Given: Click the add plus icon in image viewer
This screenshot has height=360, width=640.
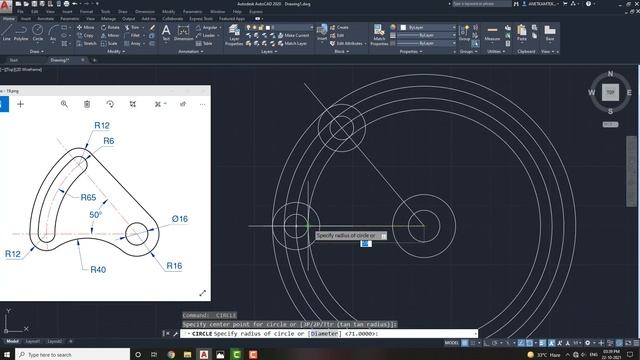Looking at the screenshot, I should (x=20, y=104).
